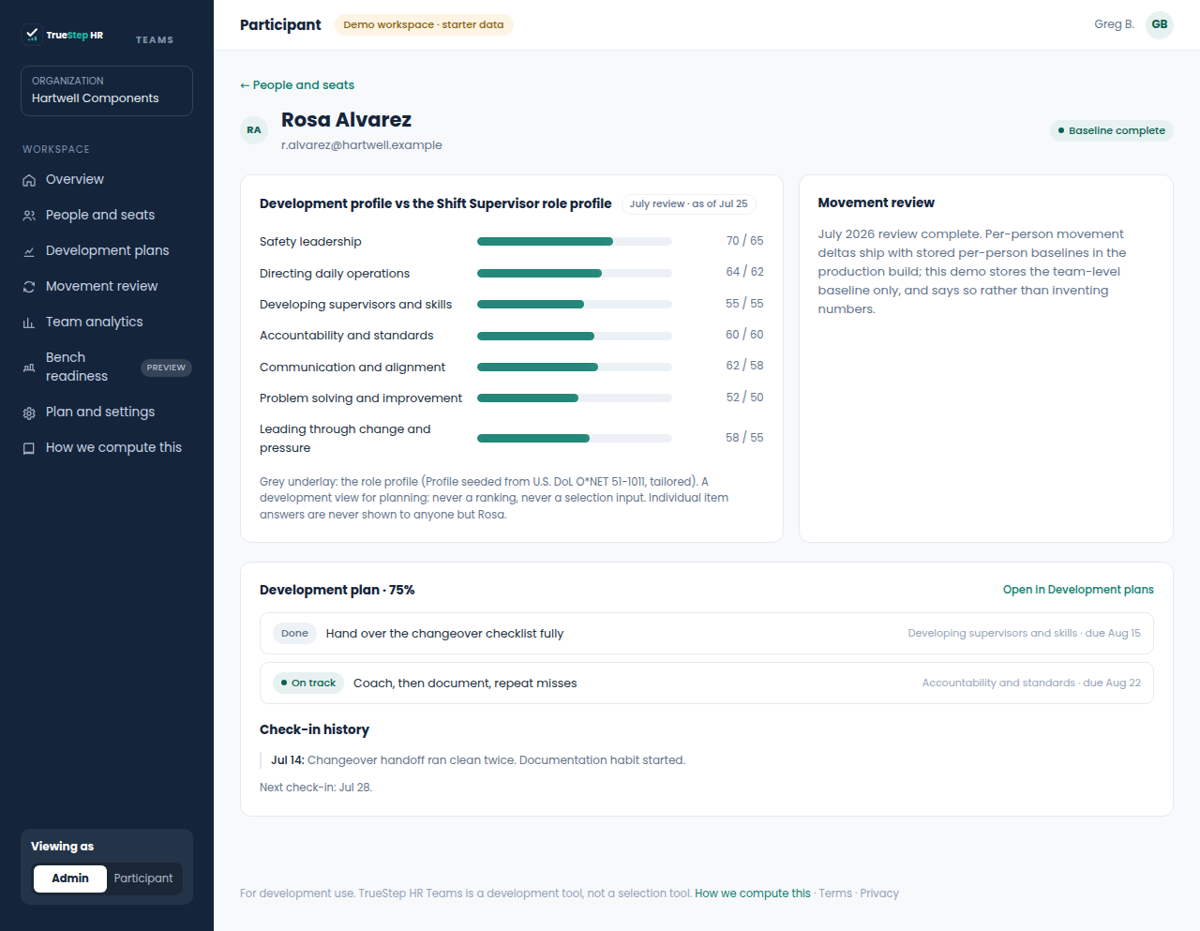This screenshot has height=931, width=1200.
Task: Open the Hand over changeover checklist item
Action: click(706, 633)
